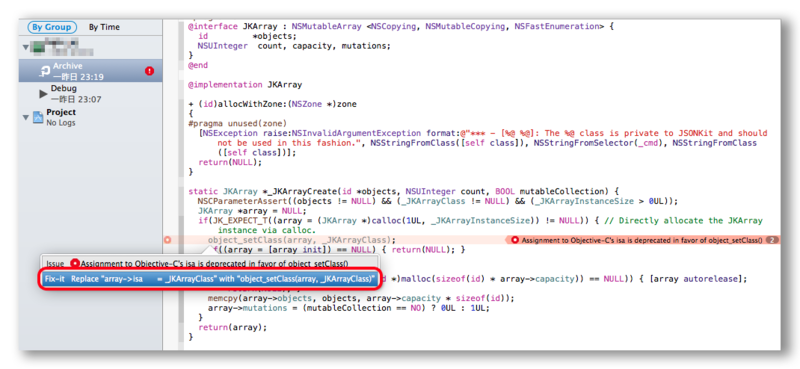Click the "static JKArray *_JKArrayCreate" line

pyautogui.click(x=403, y=192)
